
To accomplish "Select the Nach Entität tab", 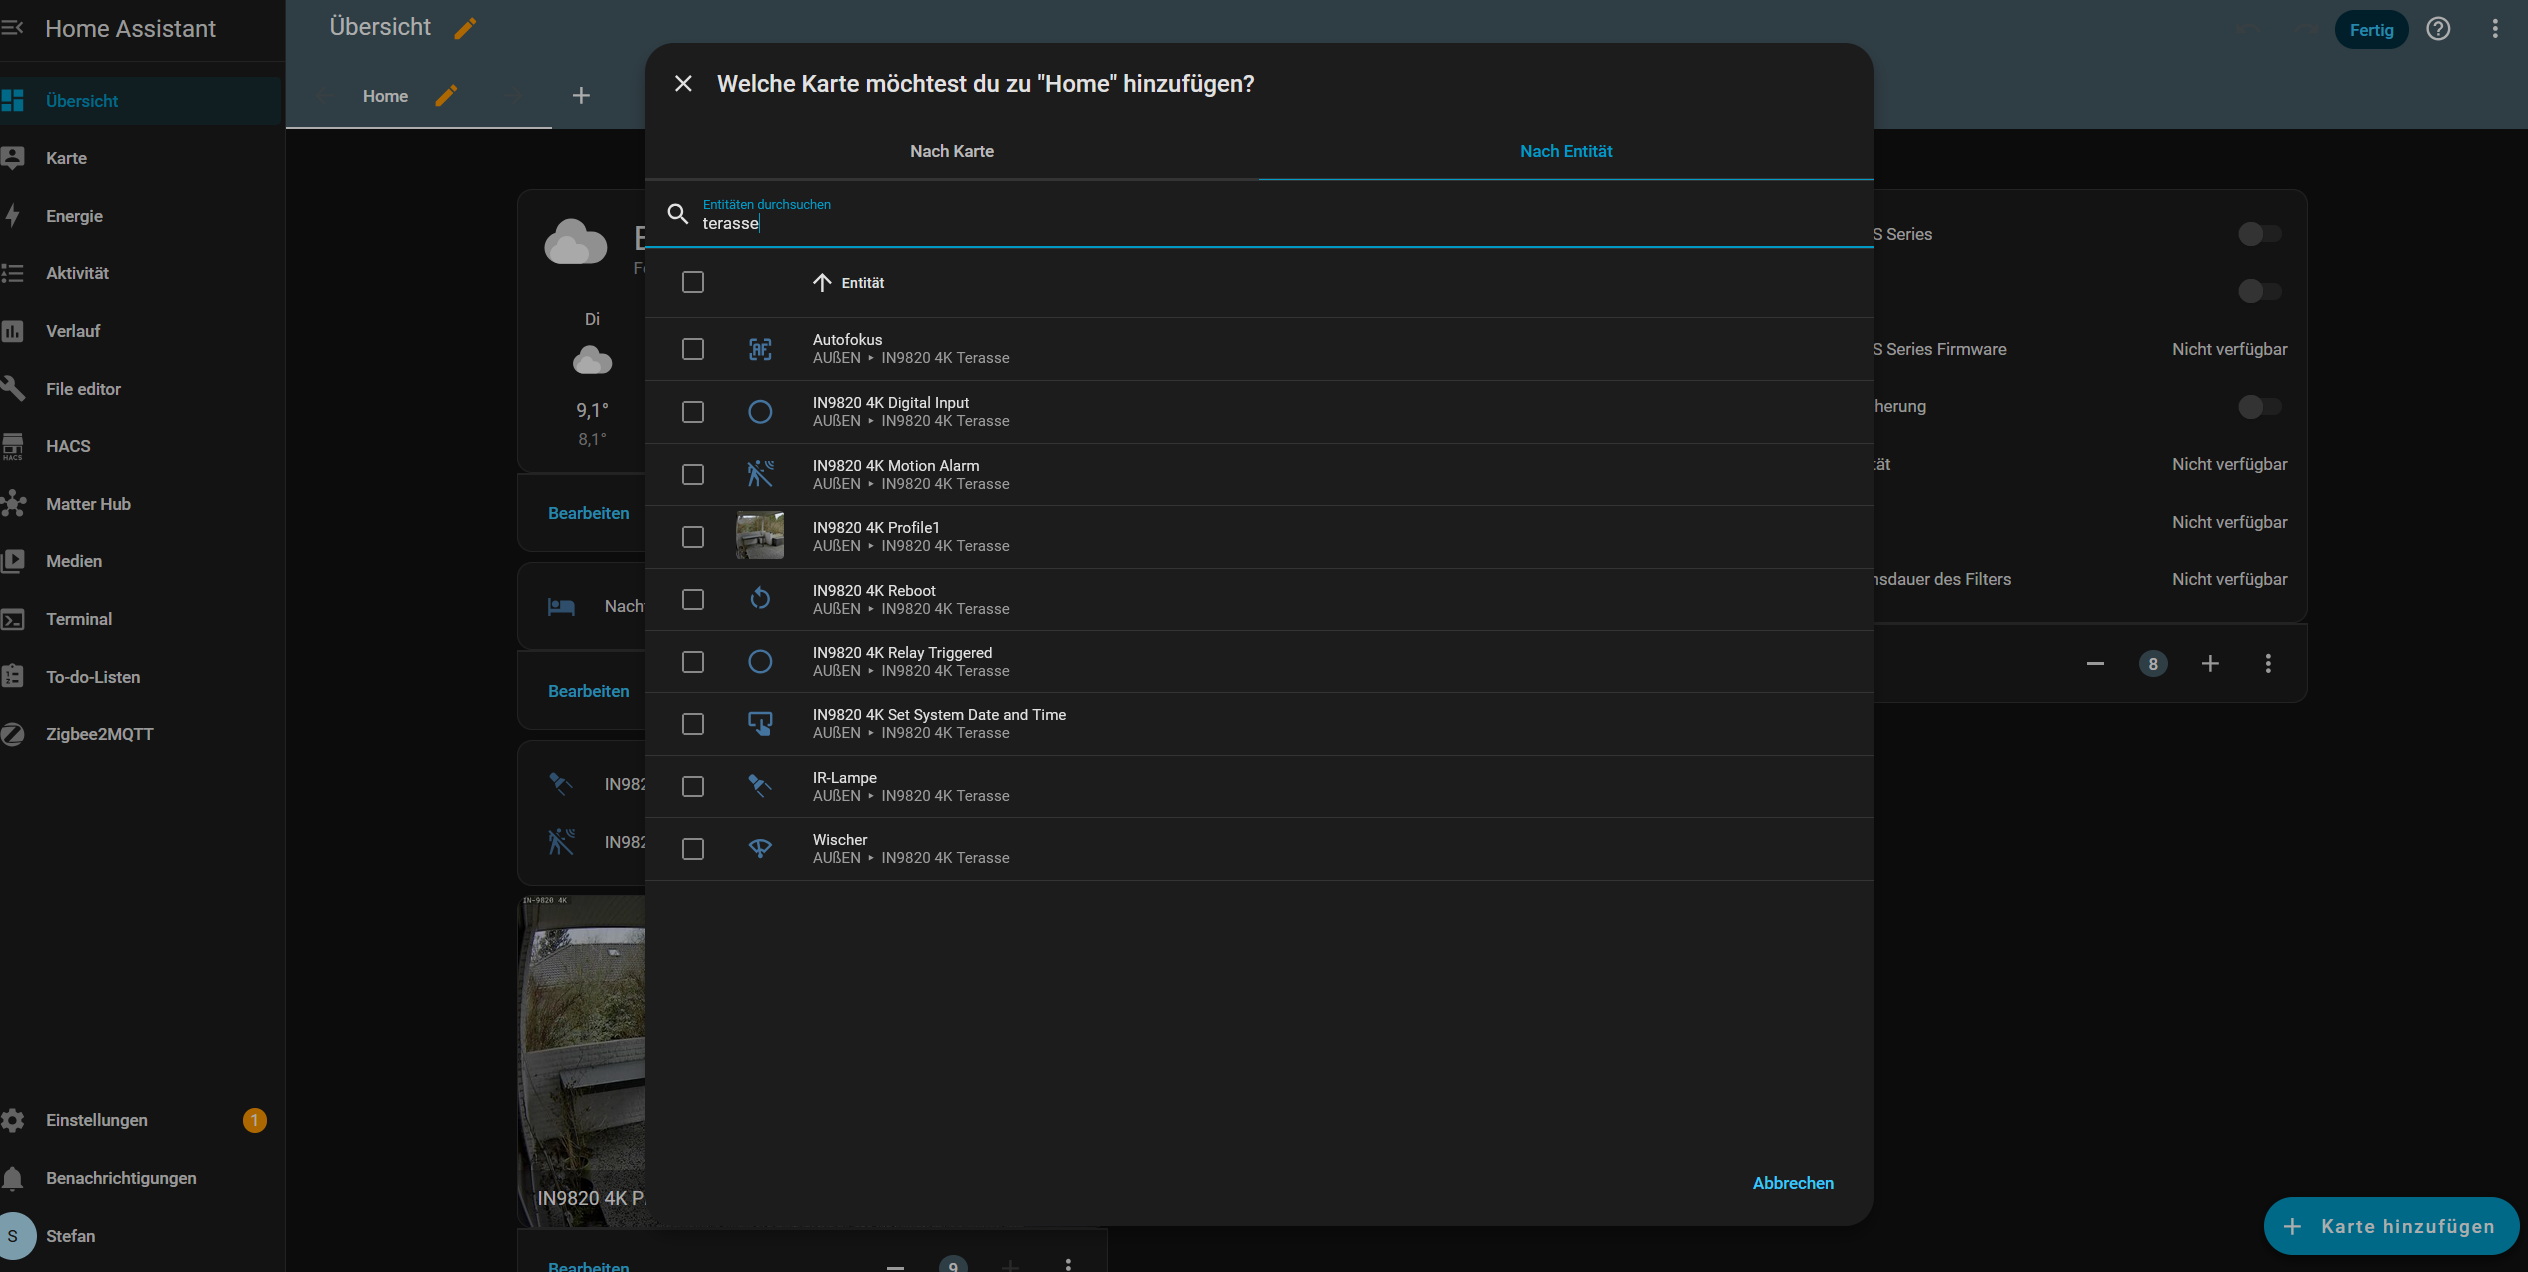I will [x=1565, y=151].
